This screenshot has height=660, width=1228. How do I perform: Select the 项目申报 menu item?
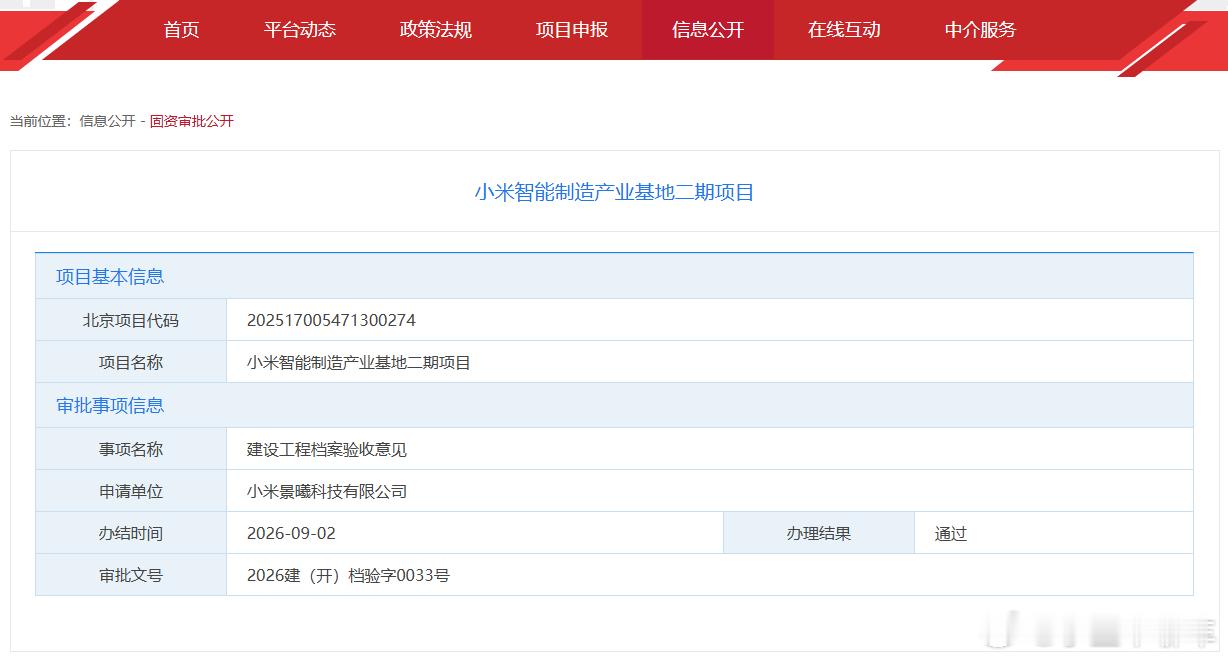pyautogui.click(x=572, y=30)
